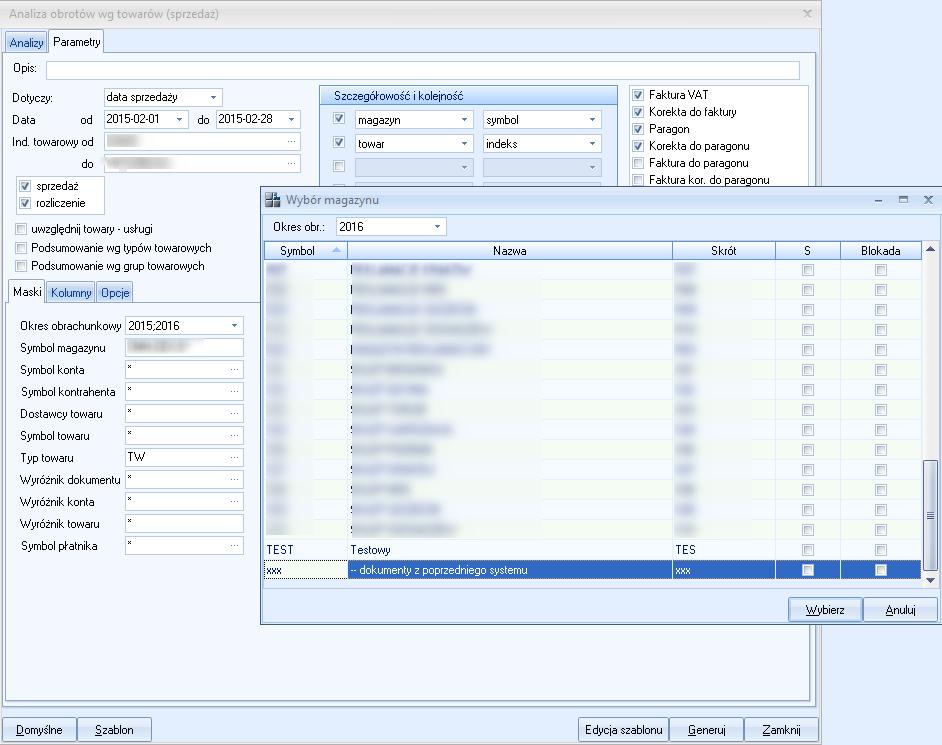Click the Wyróżnik towaru input field
Screen dimensions: 942x745
[x=184, y=523]
